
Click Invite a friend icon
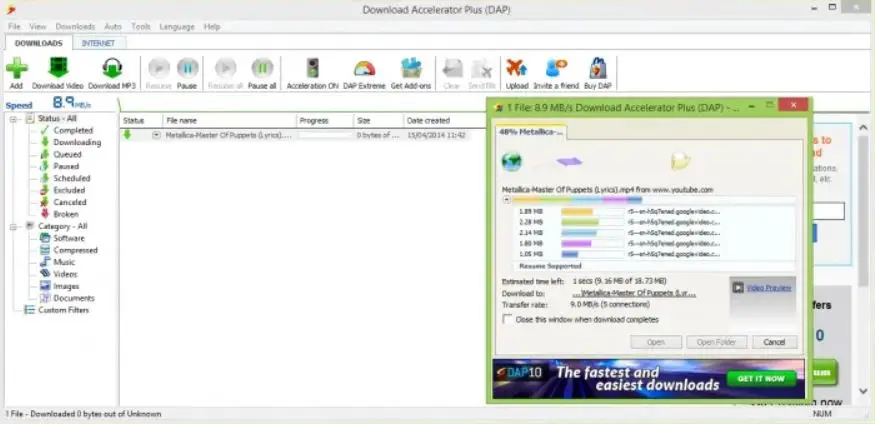(x=556, y=68)
